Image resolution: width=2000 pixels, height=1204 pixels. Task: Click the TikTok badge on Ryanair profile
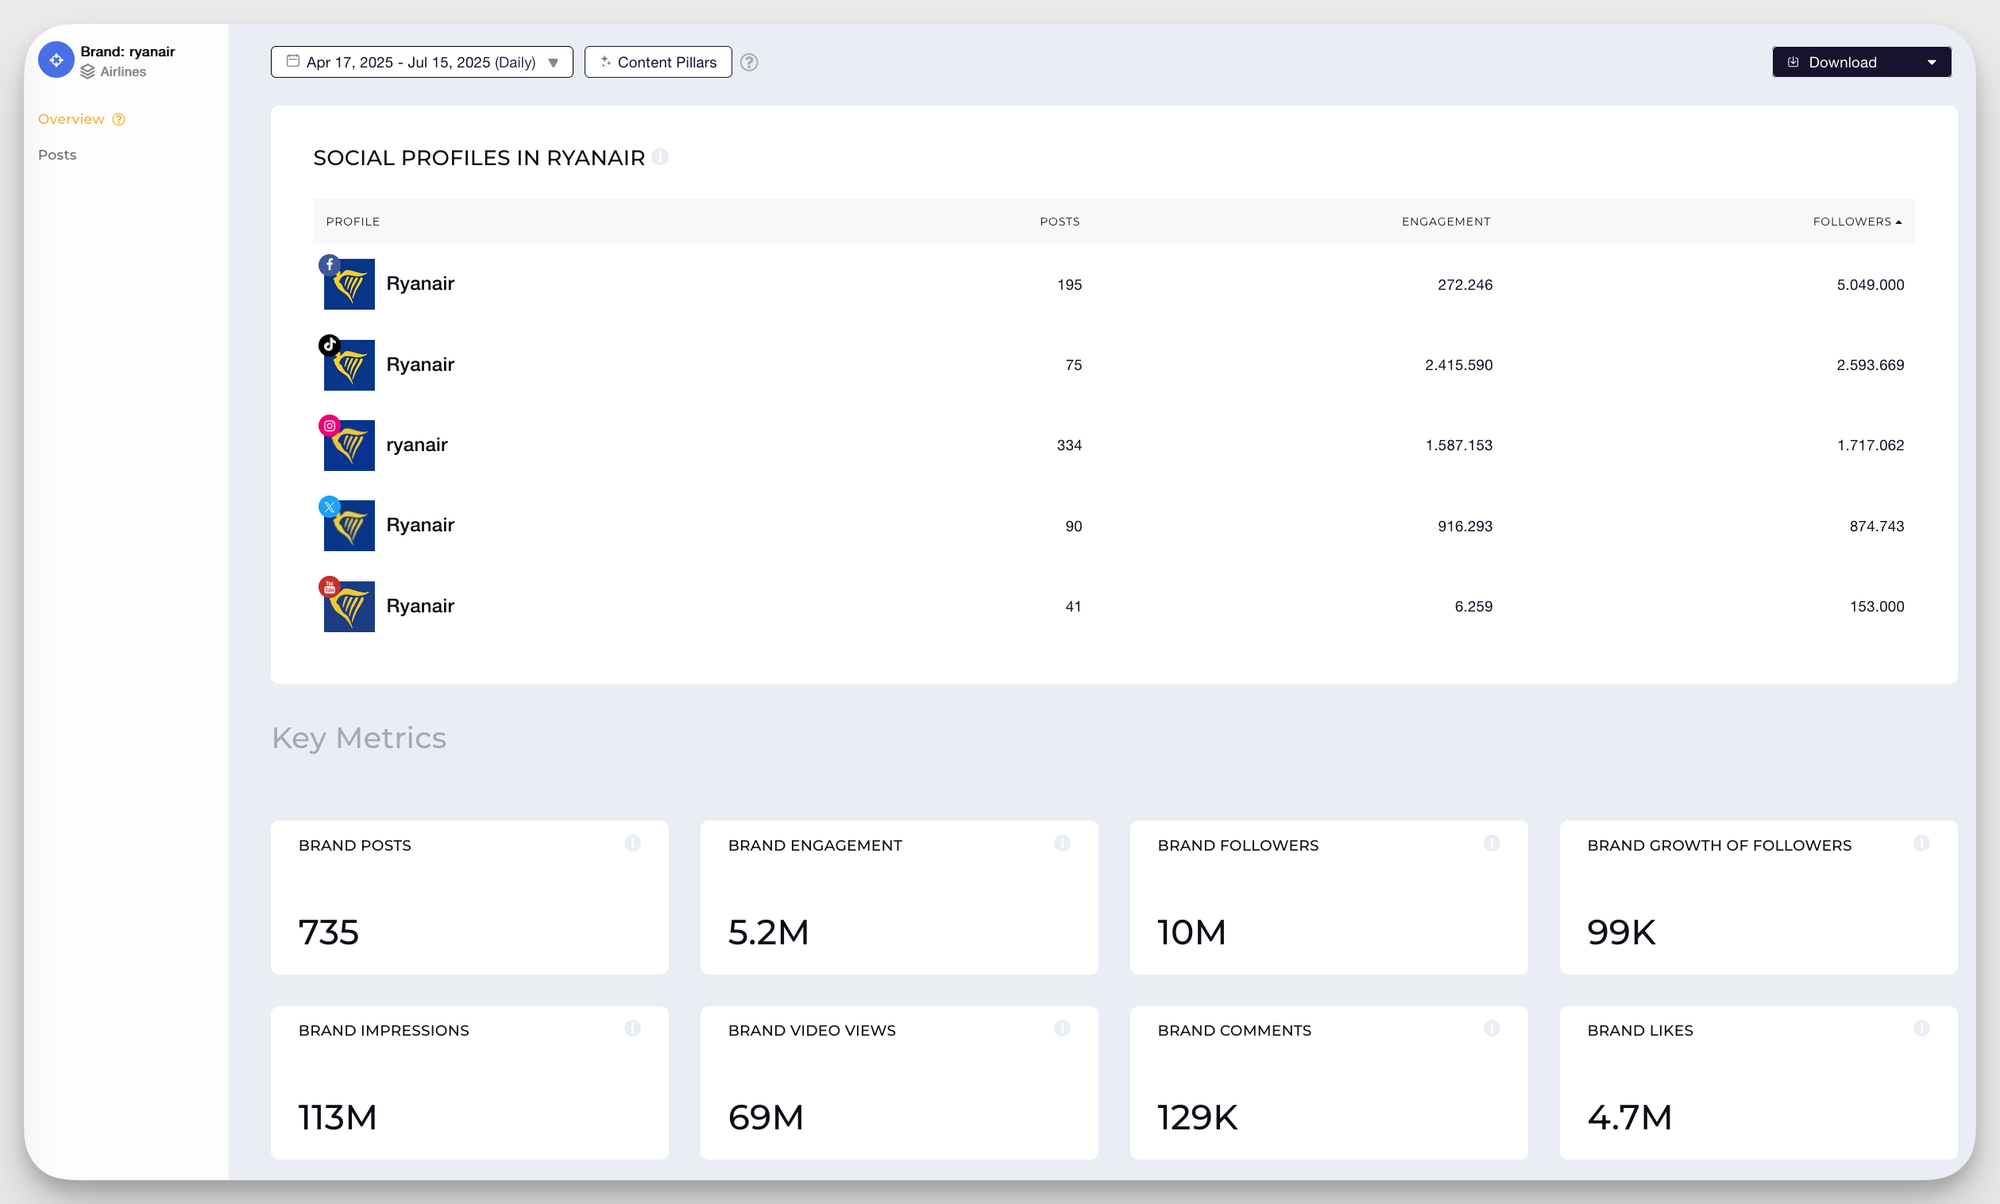coord(329,345)
